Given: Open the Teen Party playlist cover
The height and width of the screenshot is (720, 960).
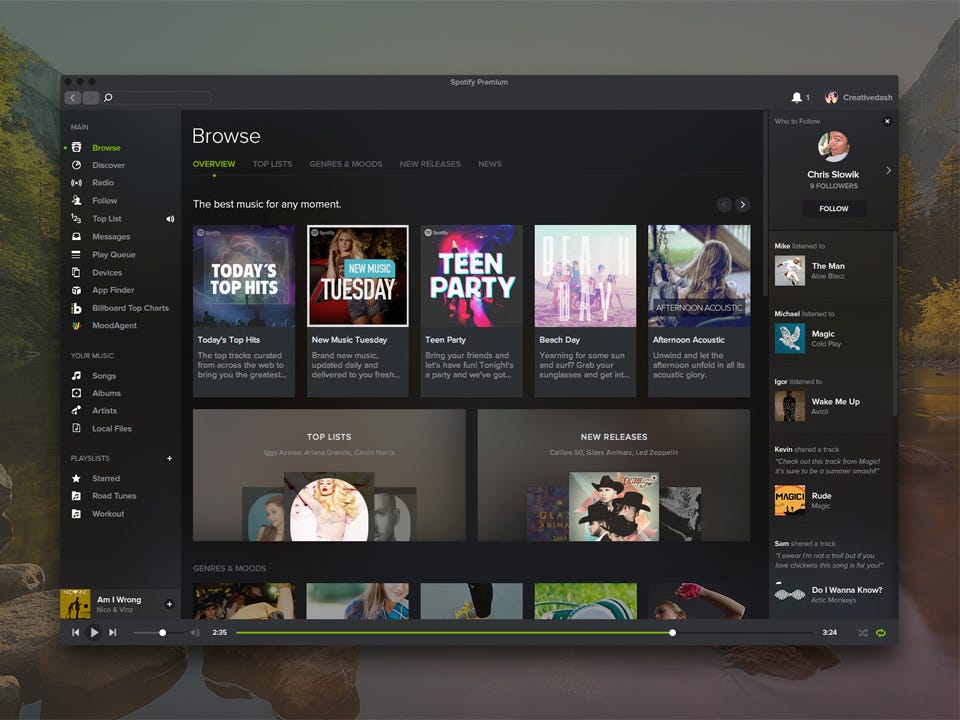Looking at the screenshot, I should point(471,276).
